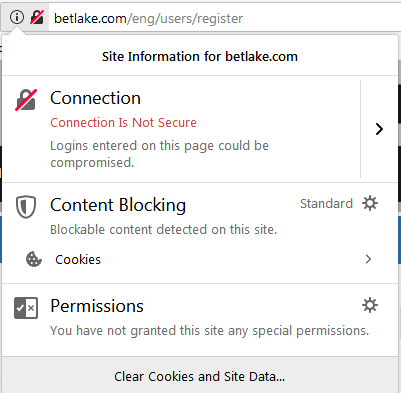
Task: Expand the Cookies chevron
Action: (x=368, y=259)
